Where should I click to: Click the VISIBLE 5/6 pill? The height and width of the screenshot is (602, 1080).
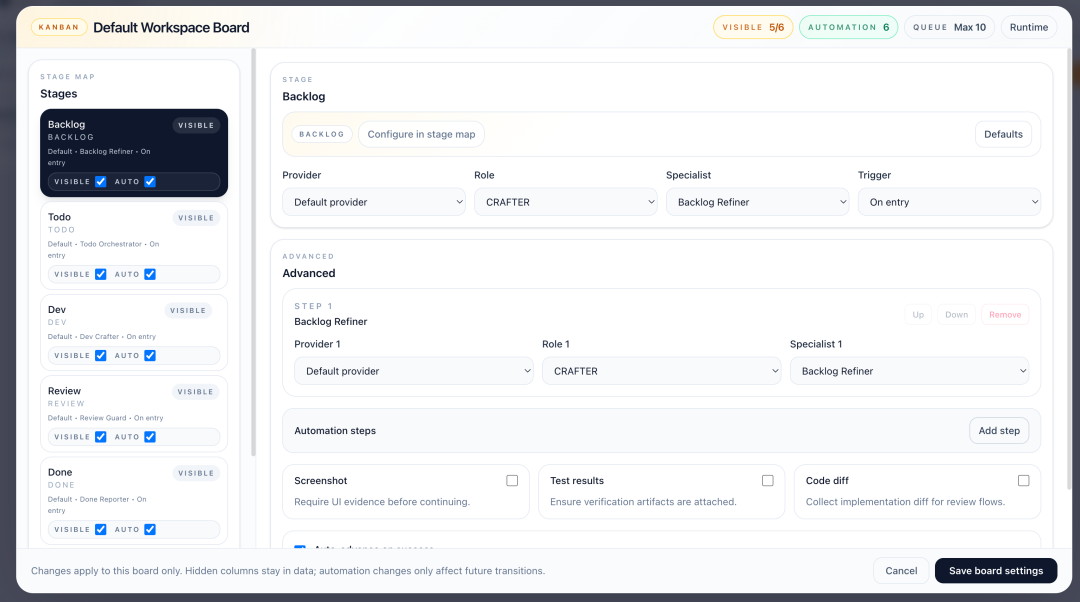pyautogui.click(x=754, y=27)
